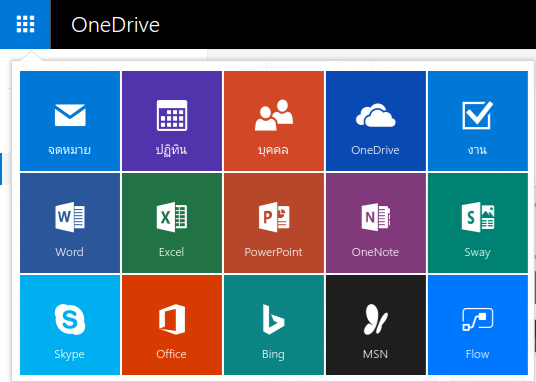Open the Office tile
The image size is (536, 382).
point(172,325)
